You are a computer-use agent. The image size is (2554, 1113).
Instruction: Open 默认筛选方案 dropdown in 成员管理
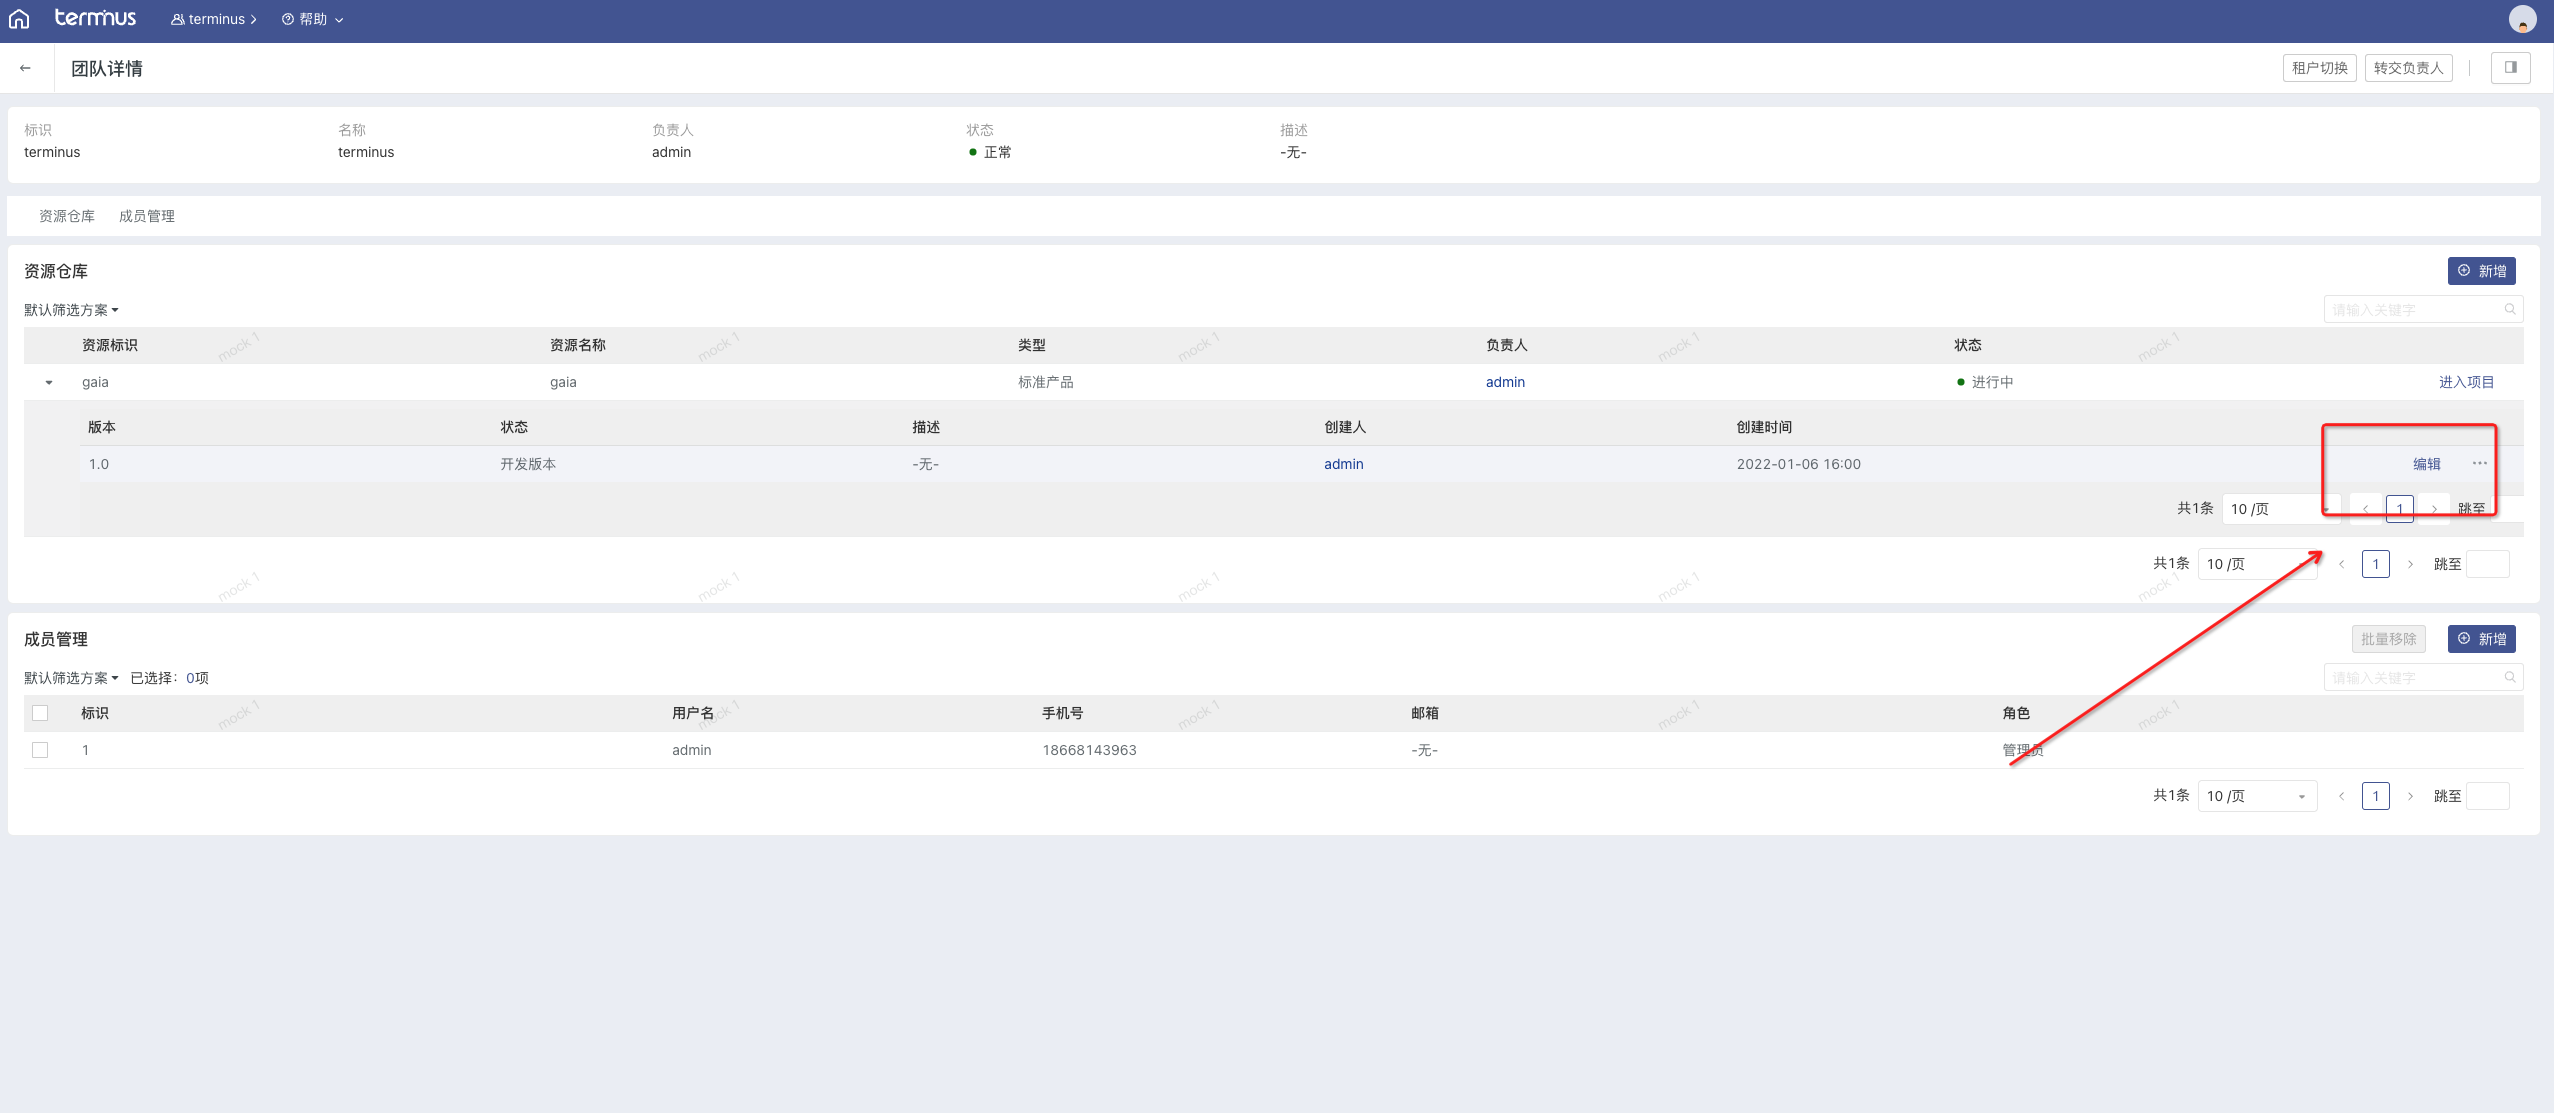[x=71, y=678]
